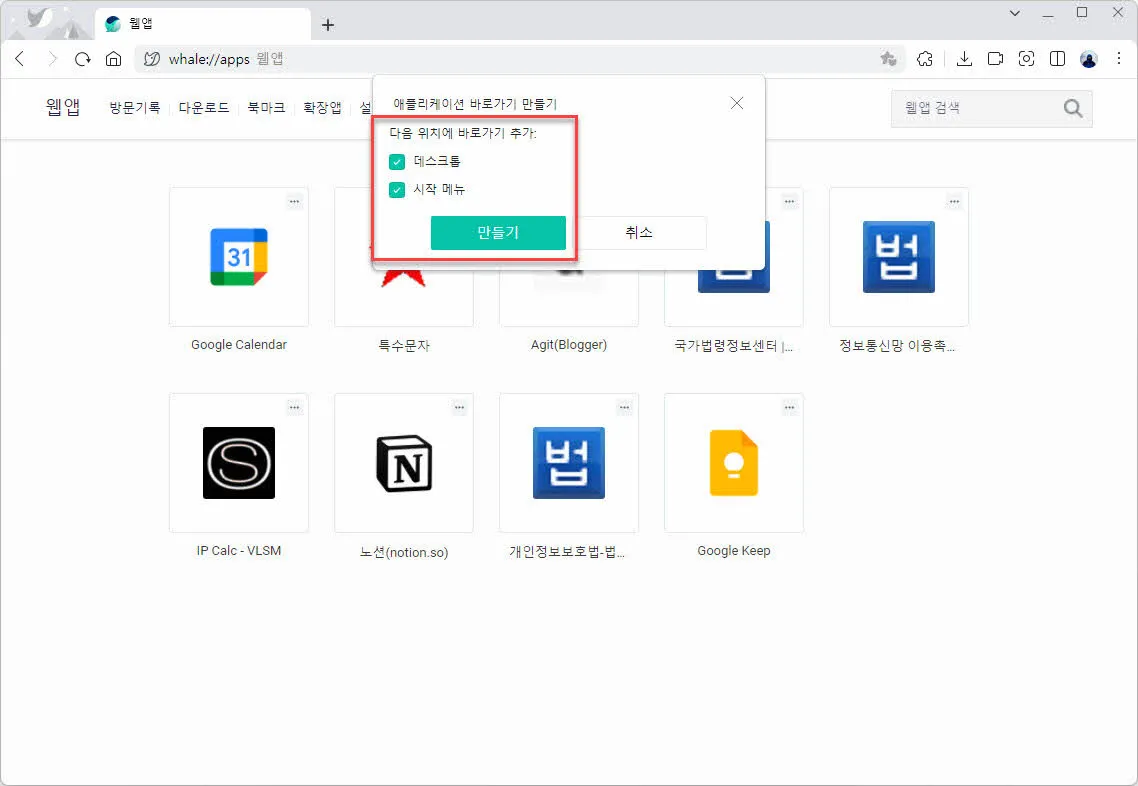Launch the 개인정보보호법 web app icon
The height and width of the screenshot is (786, 1138).
pyautogui.click(x=569, y=463)
